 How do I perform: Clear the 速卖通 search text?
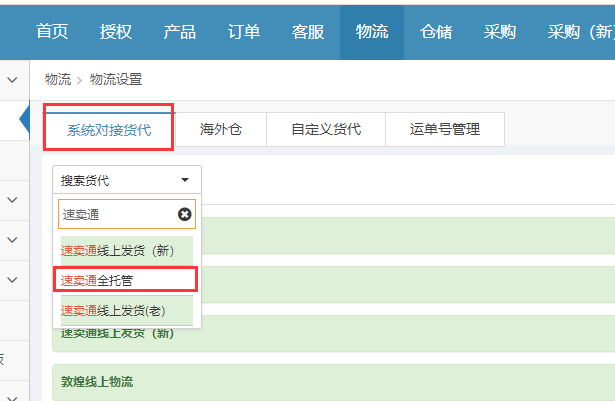[184, 215]
